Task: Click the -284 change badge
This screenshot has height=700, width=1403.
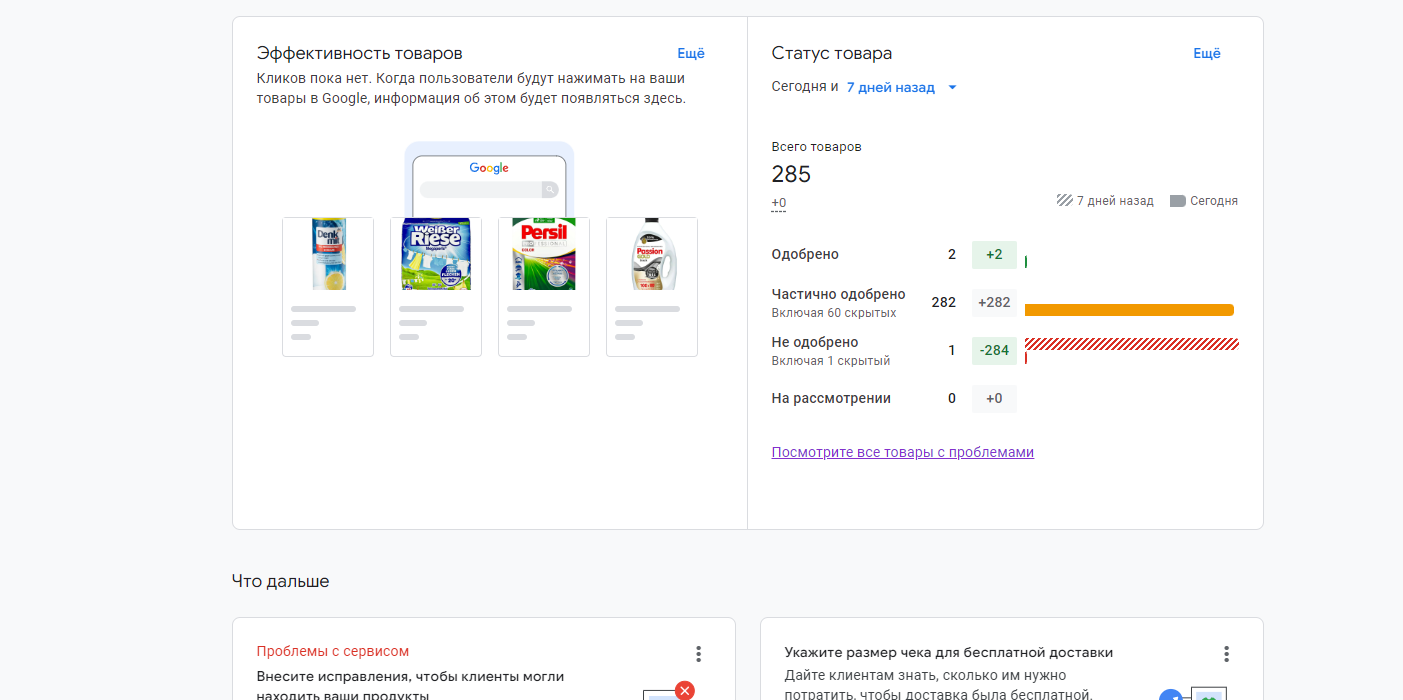Action: 994,350
